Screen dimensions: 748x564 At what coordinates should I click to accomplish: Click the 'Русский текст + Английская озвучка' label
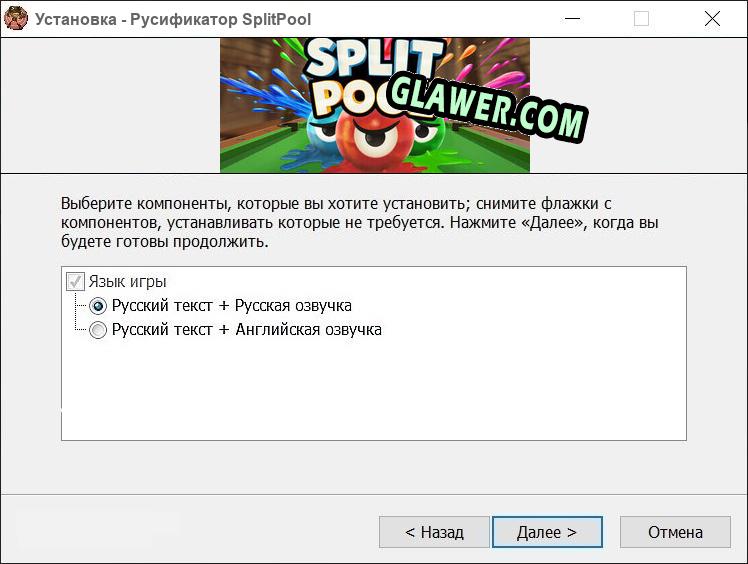pyautogui.click(x=247, y=330)
